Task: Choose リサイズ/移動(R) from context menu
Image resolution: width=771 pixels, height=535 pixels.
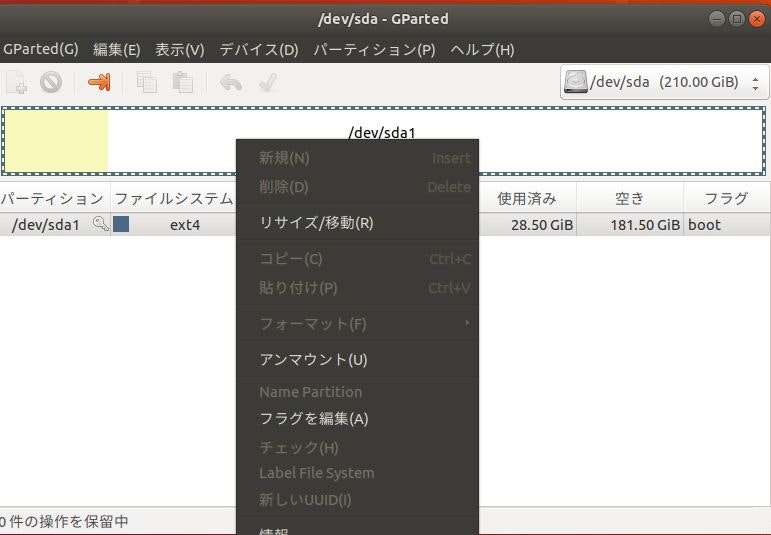Action: (x=357, y=223)
